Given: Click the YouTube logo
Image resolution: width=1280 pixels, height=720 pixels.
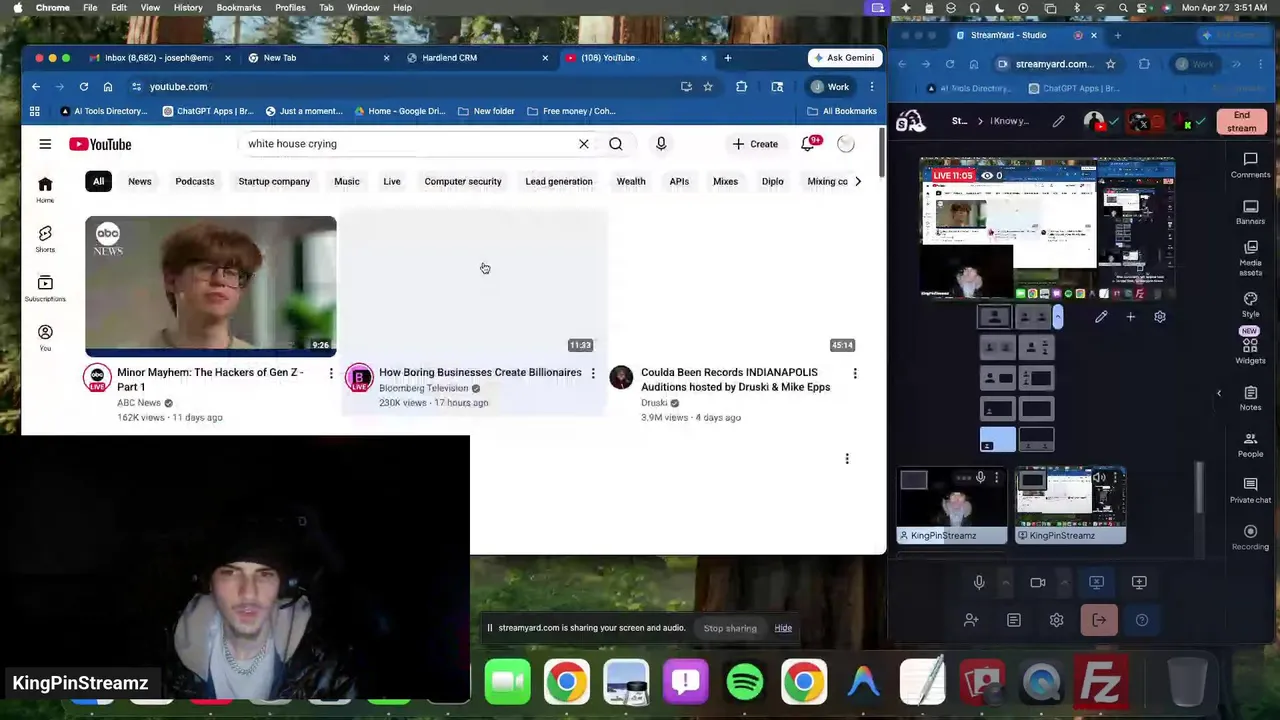Looking at the screenshot, I should point(100,144).
